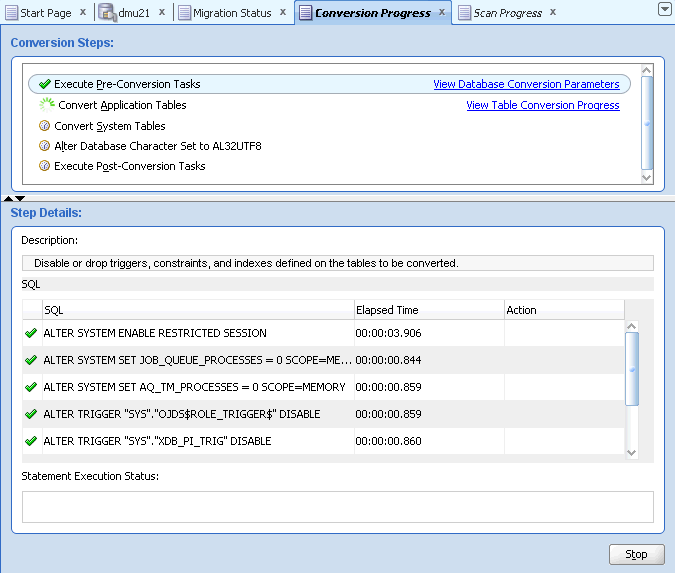
Task: Click SQL table scrollbar up arrow
Action: point(632,326)
